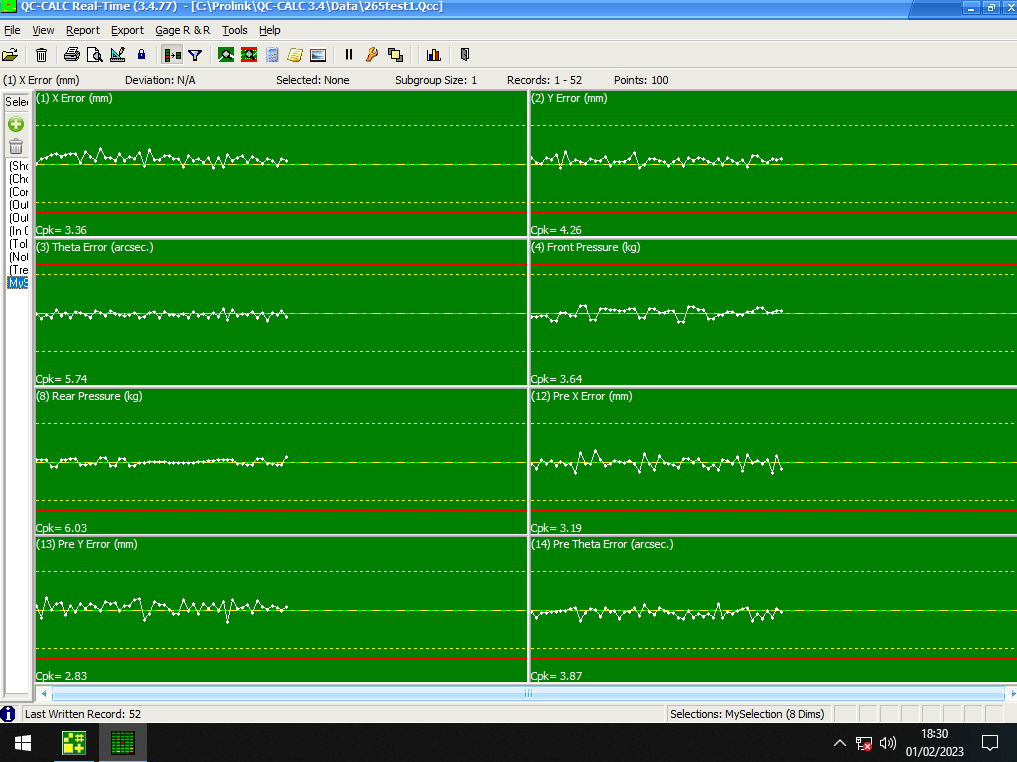Image resolution: width=1017 pixels, height=762 pixels.
Task: Click the exit door icon in toolbar
Action: (x=464, y=55)
